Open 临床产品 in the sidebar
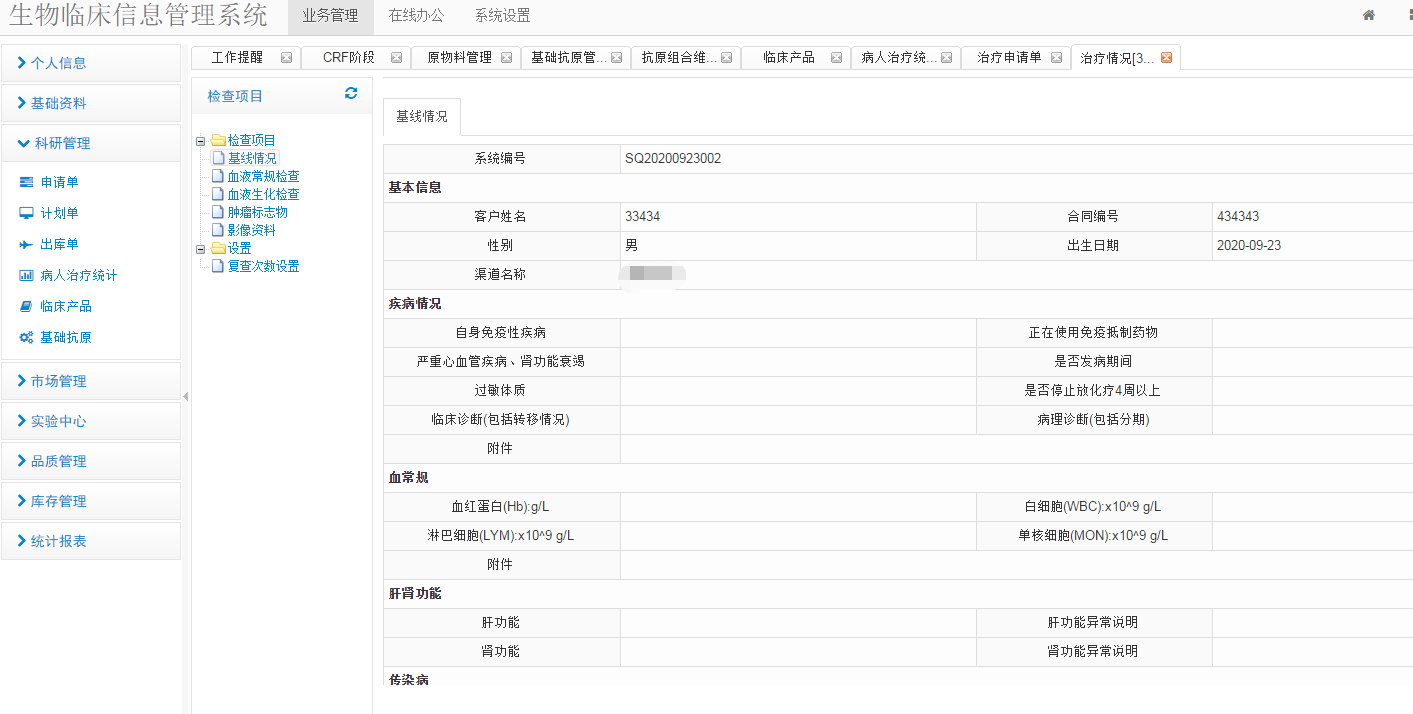 (x=65, y=306)
